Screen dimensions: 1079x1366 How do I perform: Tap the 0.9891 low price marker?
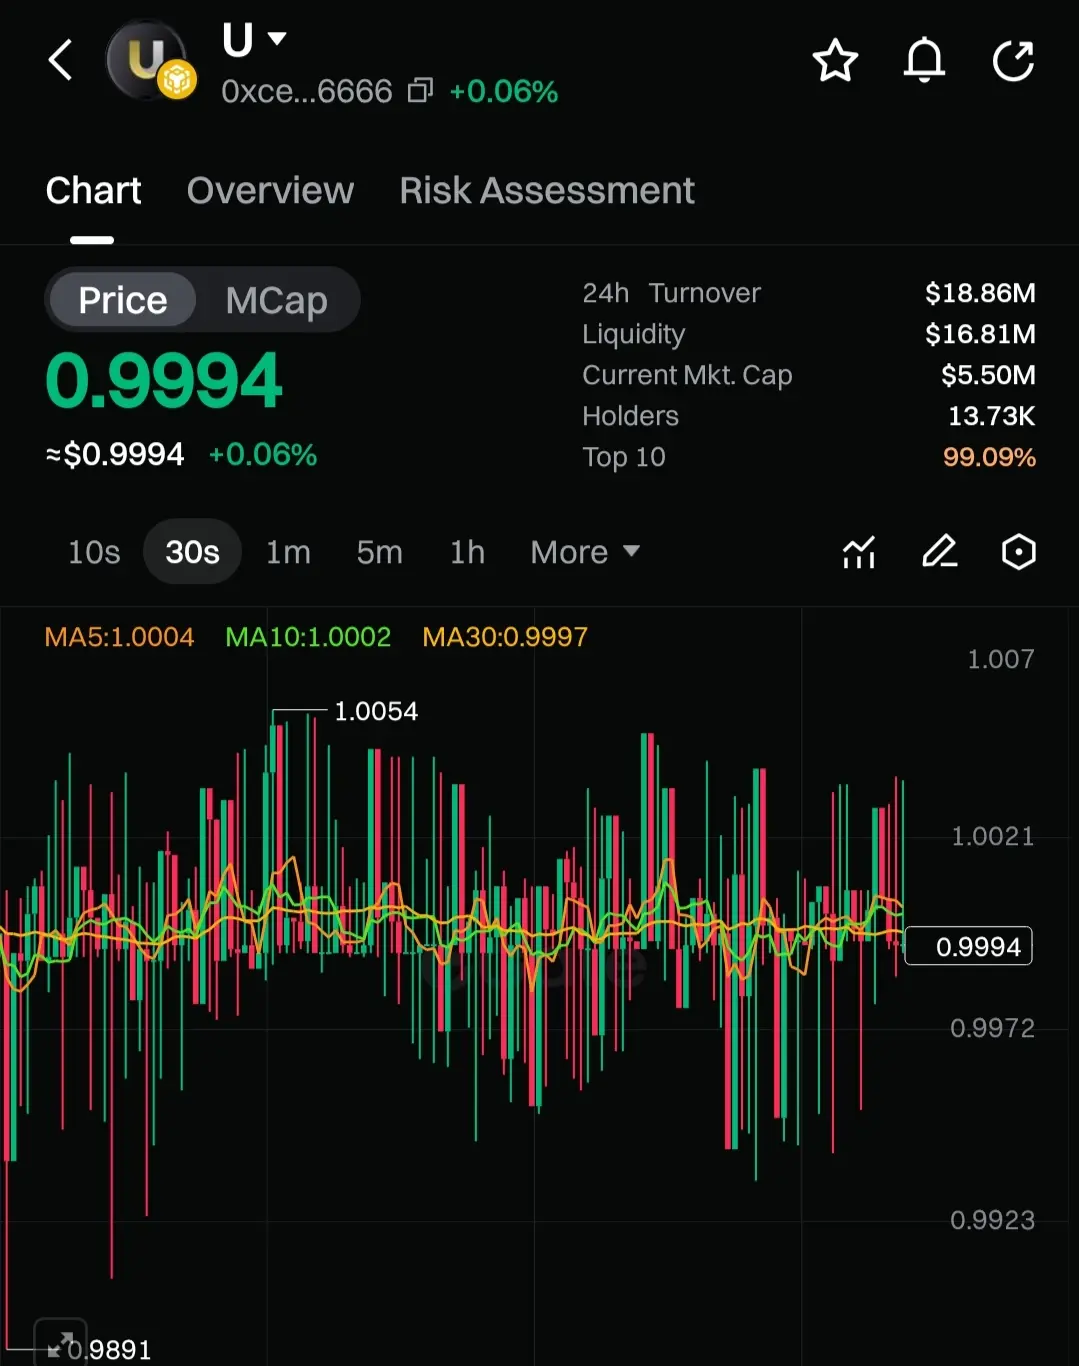point(110,1350)
